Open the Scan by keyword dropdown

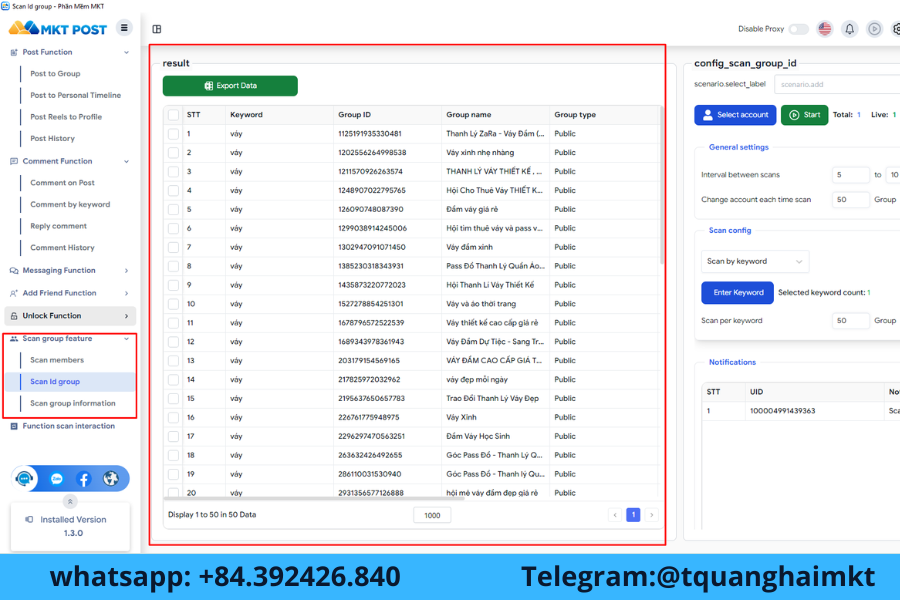(x=755, y=261)
